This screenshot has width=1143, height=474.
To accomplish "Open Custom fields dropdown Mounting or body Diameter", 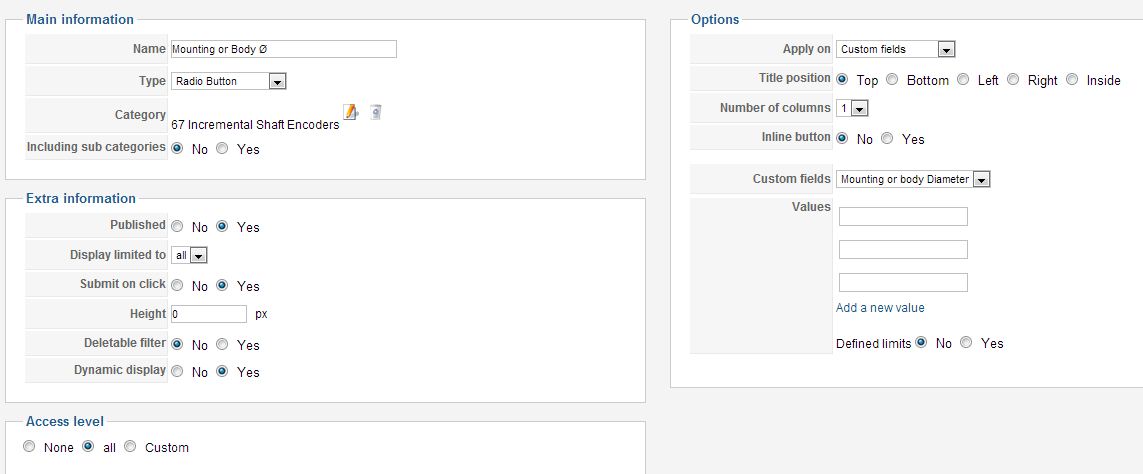I will [913, 179].
